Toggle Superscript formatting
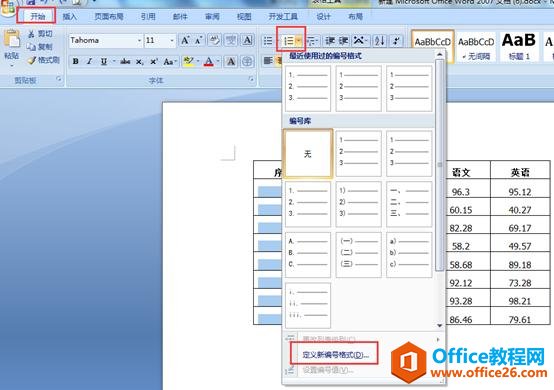This screenshot has height=390, width=554. [x=153, y=61]
